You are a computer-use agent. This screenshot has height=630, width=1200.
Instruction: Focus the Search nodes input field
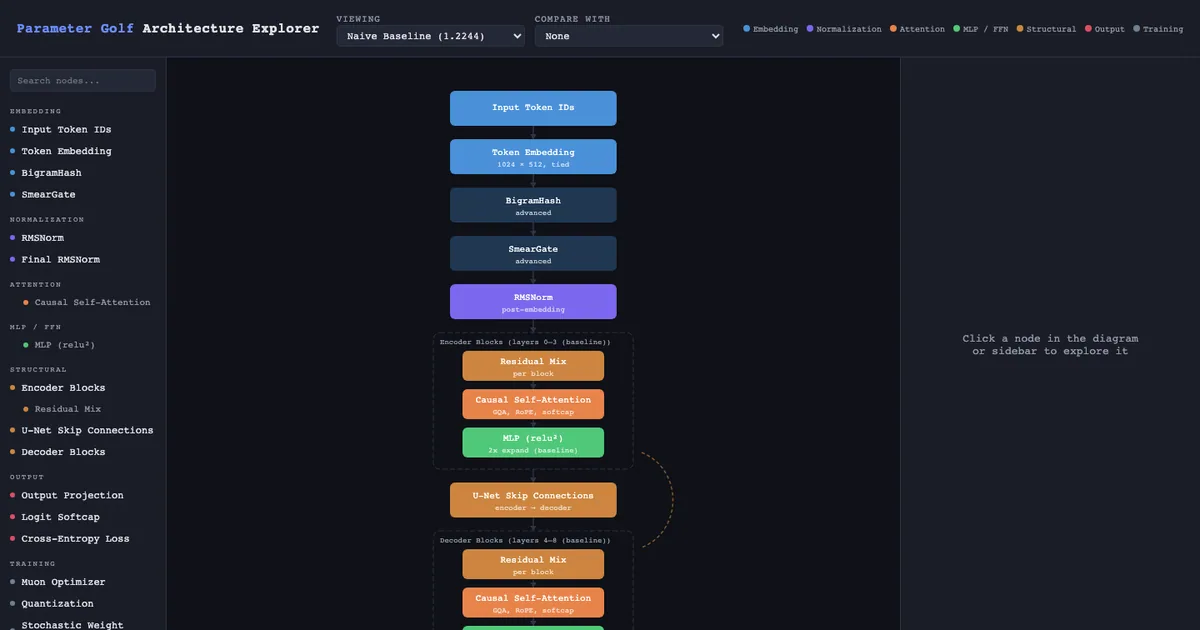(83, 81)
